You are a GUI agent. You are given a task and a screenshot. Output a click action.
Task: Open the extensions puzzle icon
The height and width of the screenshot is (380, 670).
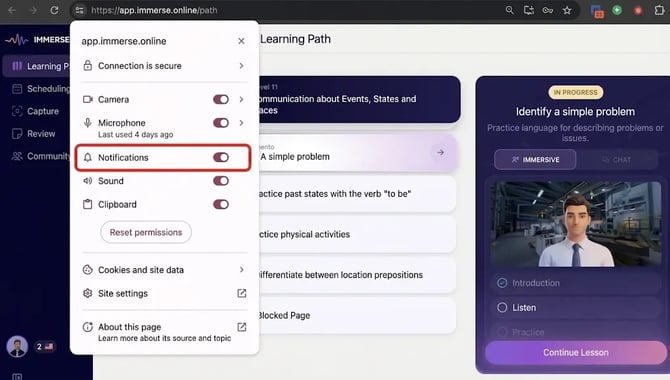[x=659, y=10]
